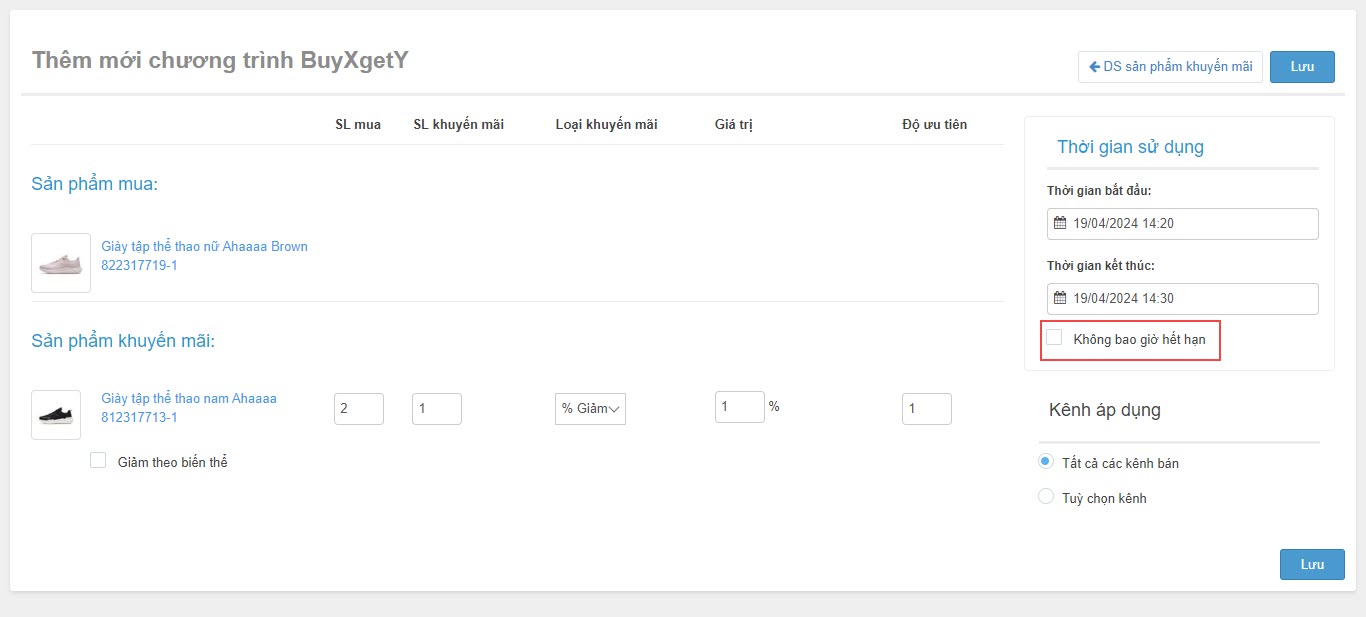Click the SL mua quantity field
1366x617 pixels.
(359, 409)
